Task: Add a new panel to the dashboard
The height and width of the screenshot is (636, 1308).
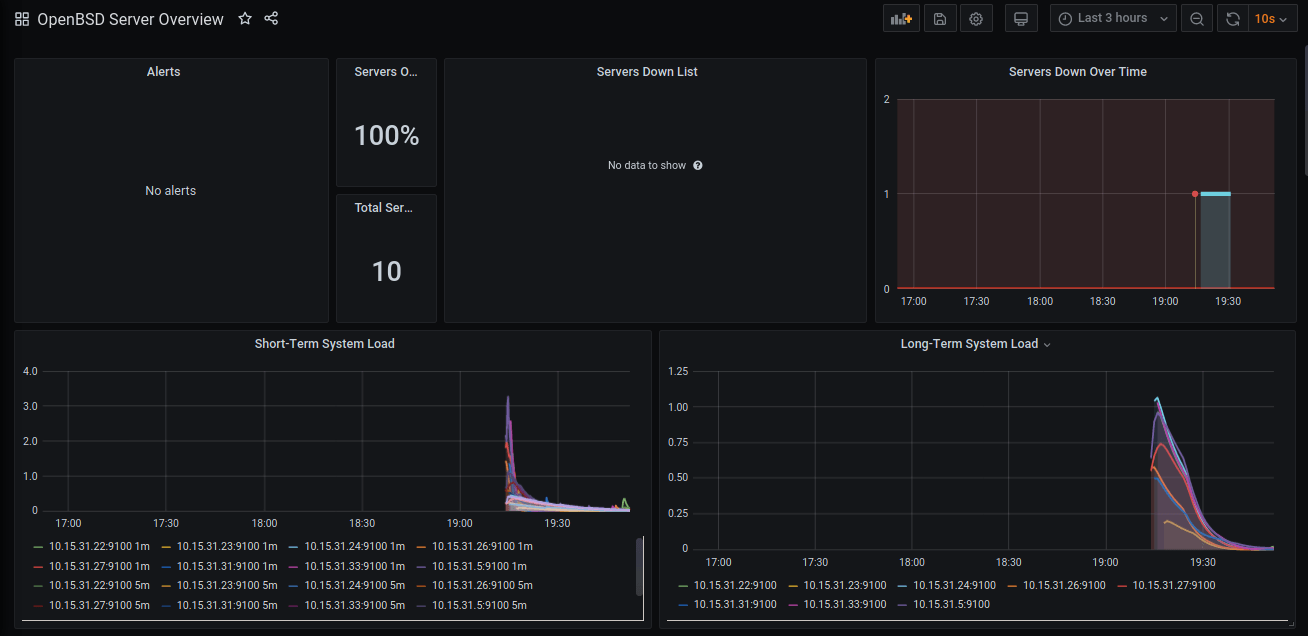Action: pos(900,18)
